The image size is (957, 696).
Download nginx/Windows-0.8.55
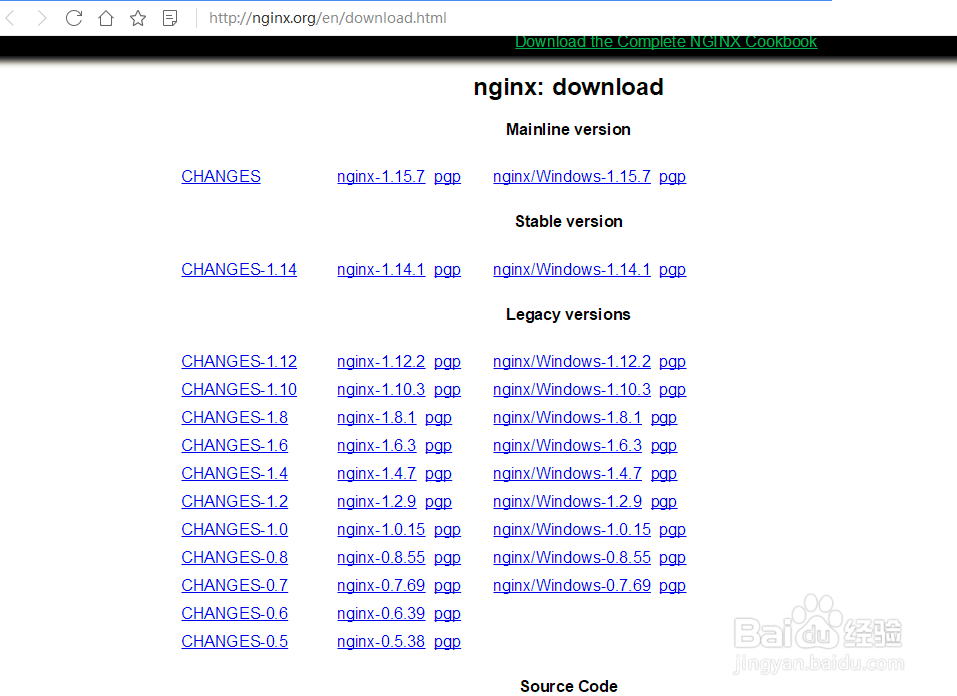(572, 558)
